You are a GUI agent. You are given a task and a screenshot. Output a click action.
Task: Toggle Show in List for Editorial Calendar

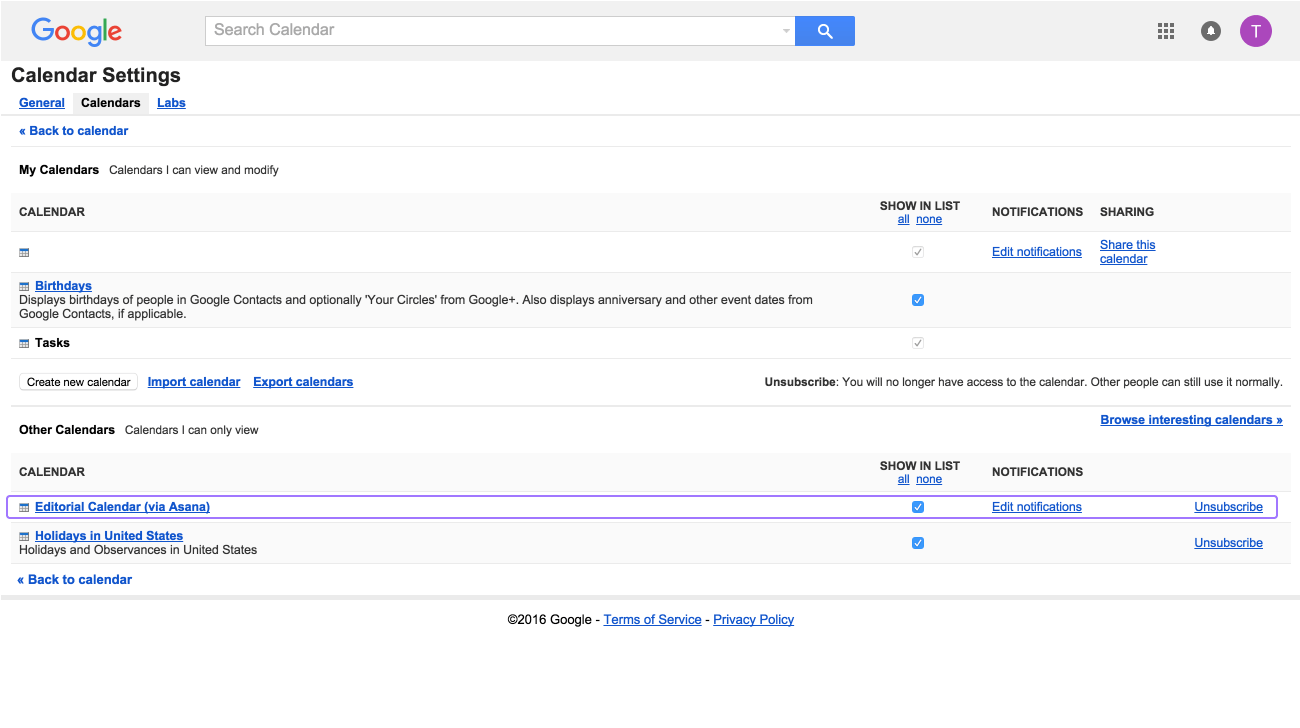click(918, 507)
